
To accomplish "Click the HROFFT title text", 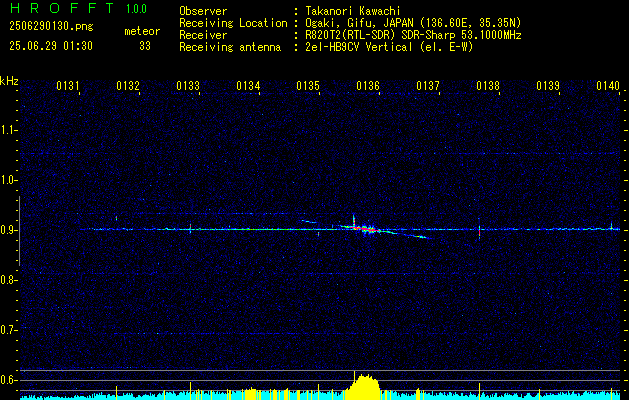I will click(x=62, y=8).
